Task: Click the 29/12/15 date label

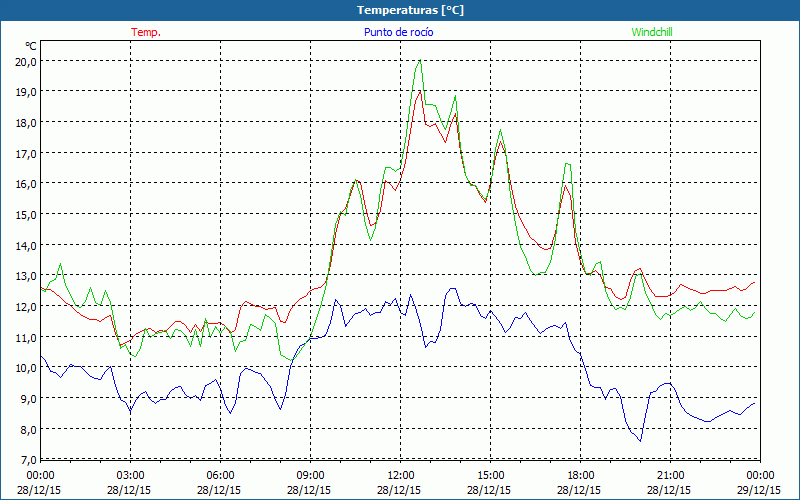Action: [x=759, y=490]
